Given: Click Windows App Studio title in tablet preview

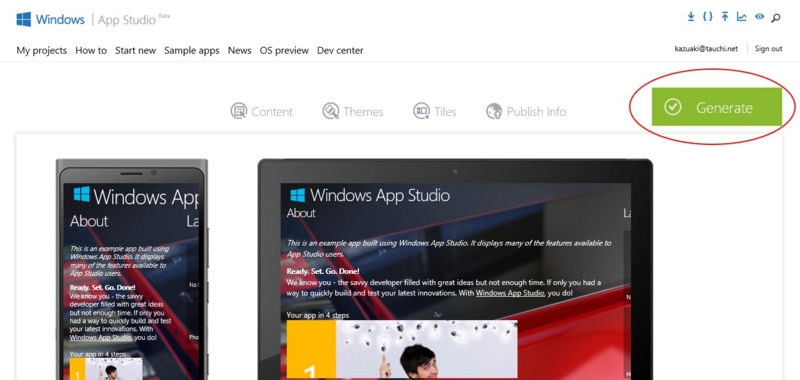Looking at the screenshot, I should click(380, 195).
